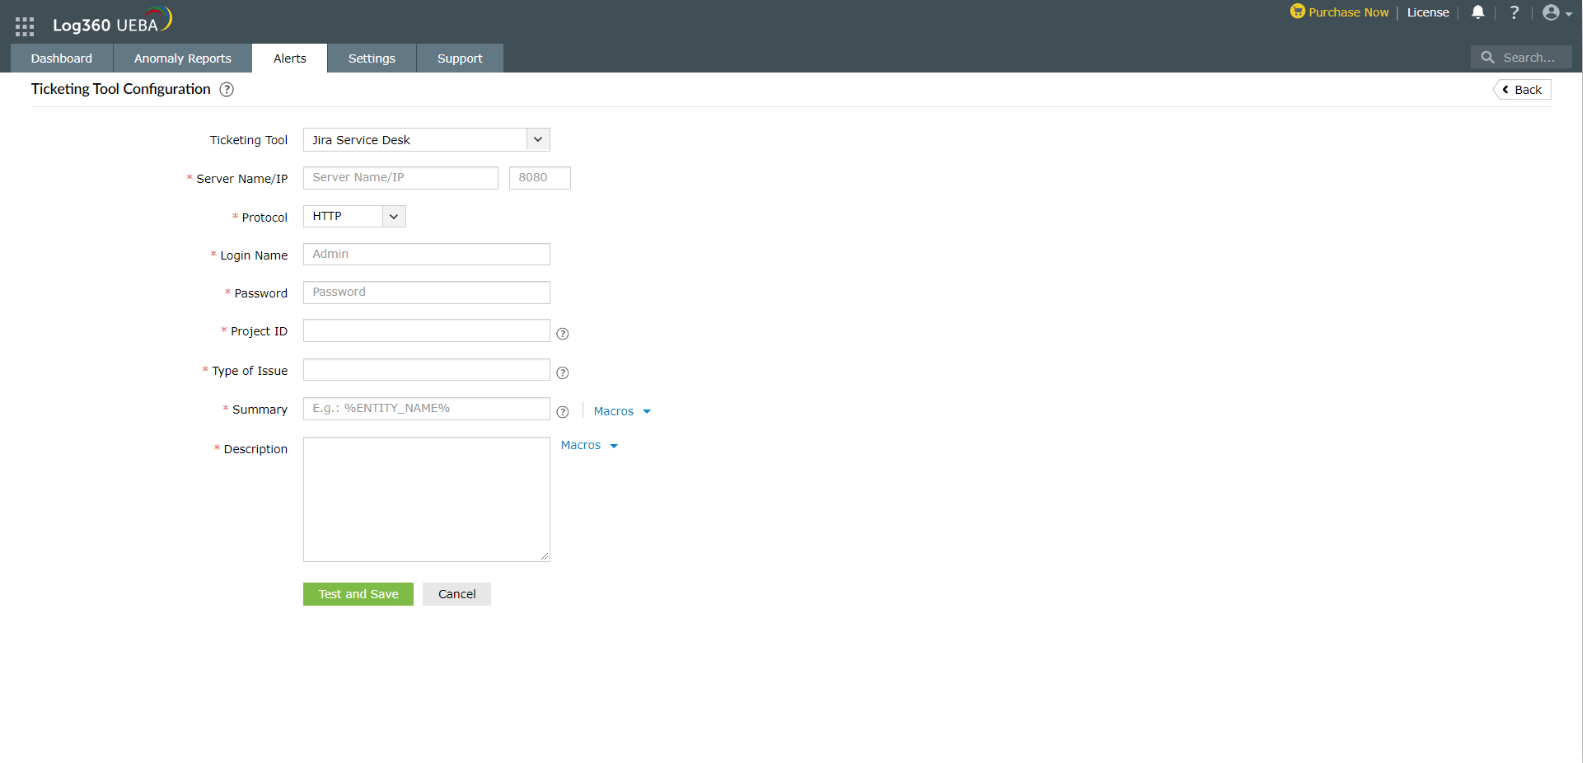1583x763 pixels.
Task: Open the Settings tab
Action: coord(372,58)
